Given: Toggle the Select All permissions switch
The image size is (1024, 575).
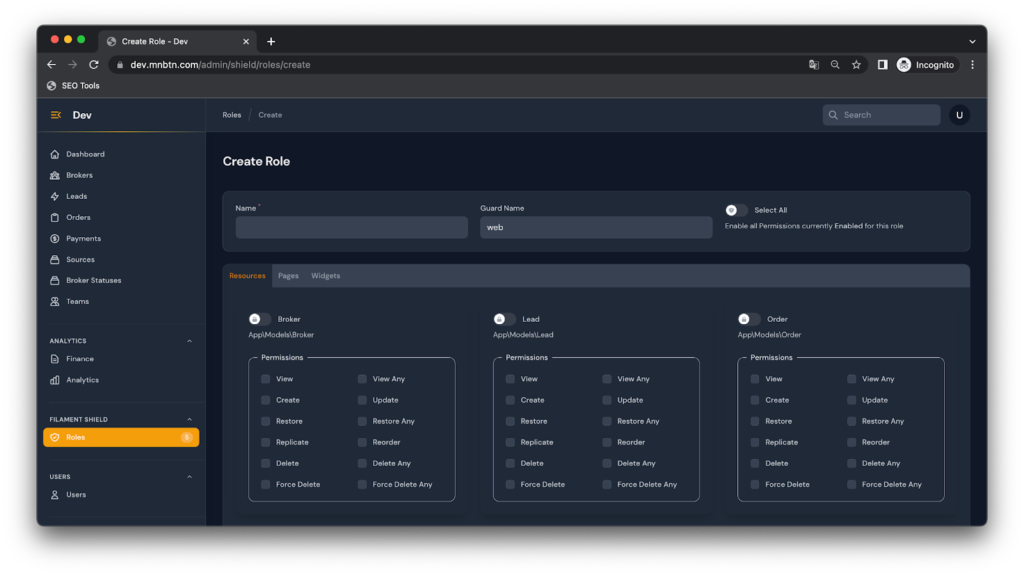Looking at the screenshot, I should [736, 210].
